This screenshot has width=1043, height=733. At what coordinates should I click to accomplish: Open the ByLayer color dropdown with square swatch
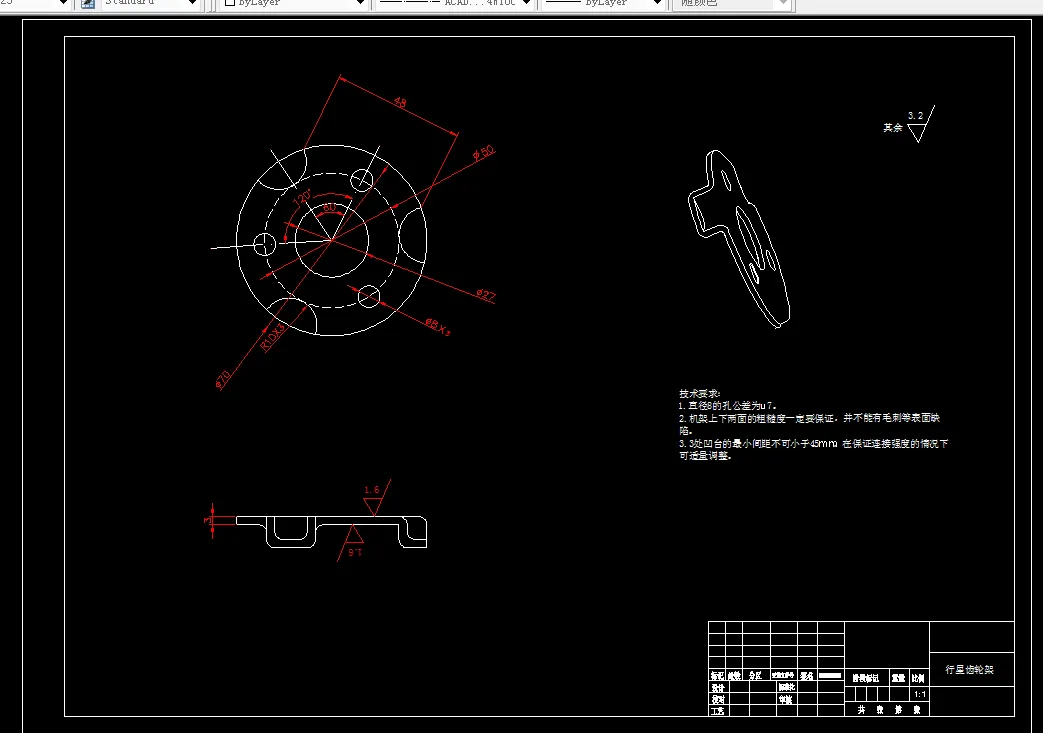coord(295,3)
